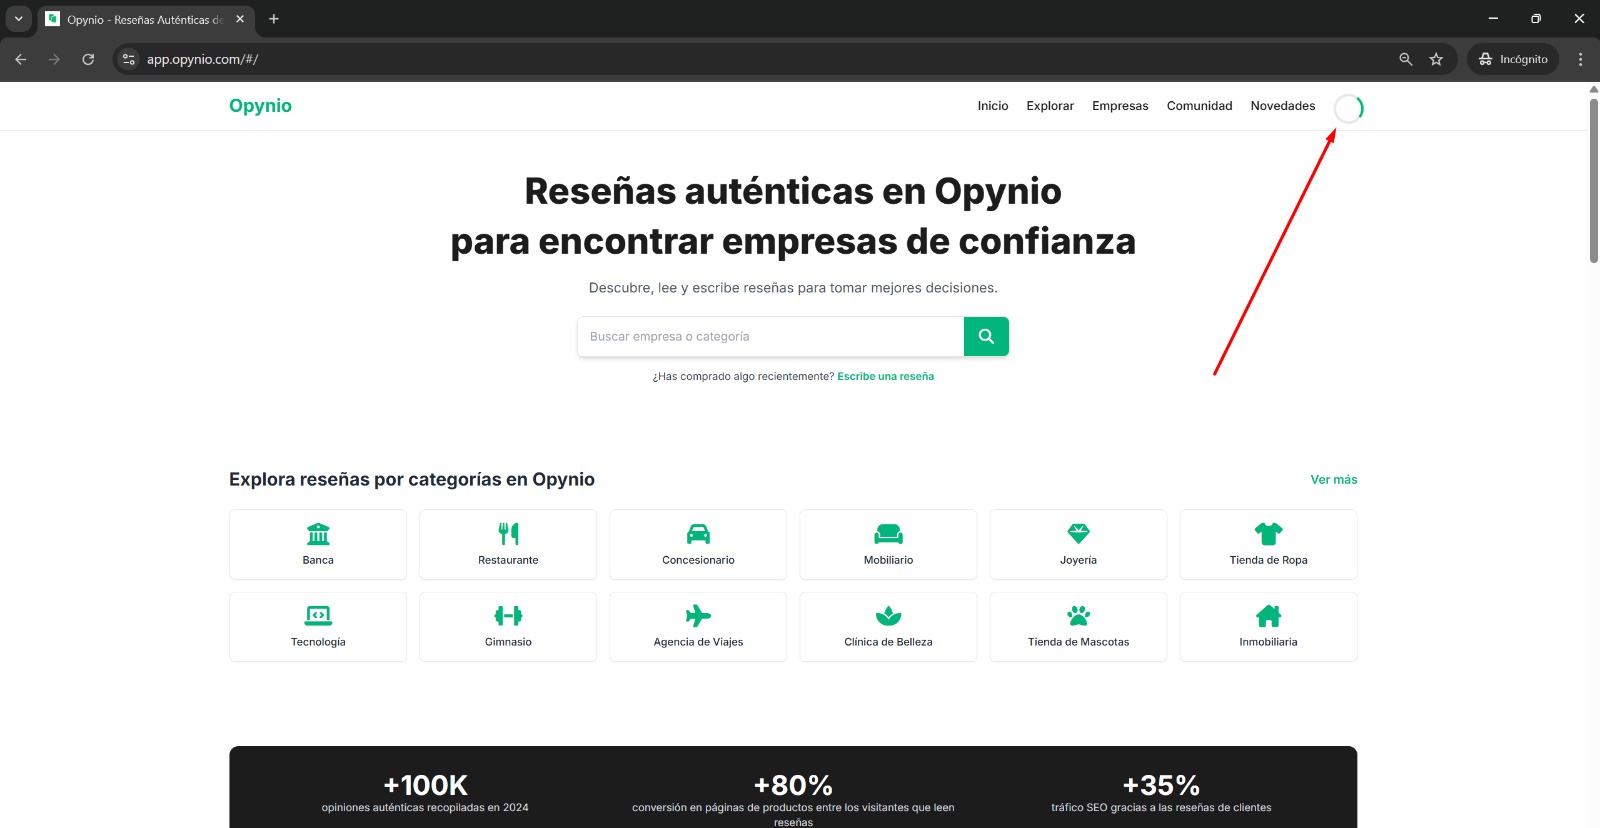Click the address bar URL
The height and width of the screenshot is (828, 1600).
click(x=202, y=59)
